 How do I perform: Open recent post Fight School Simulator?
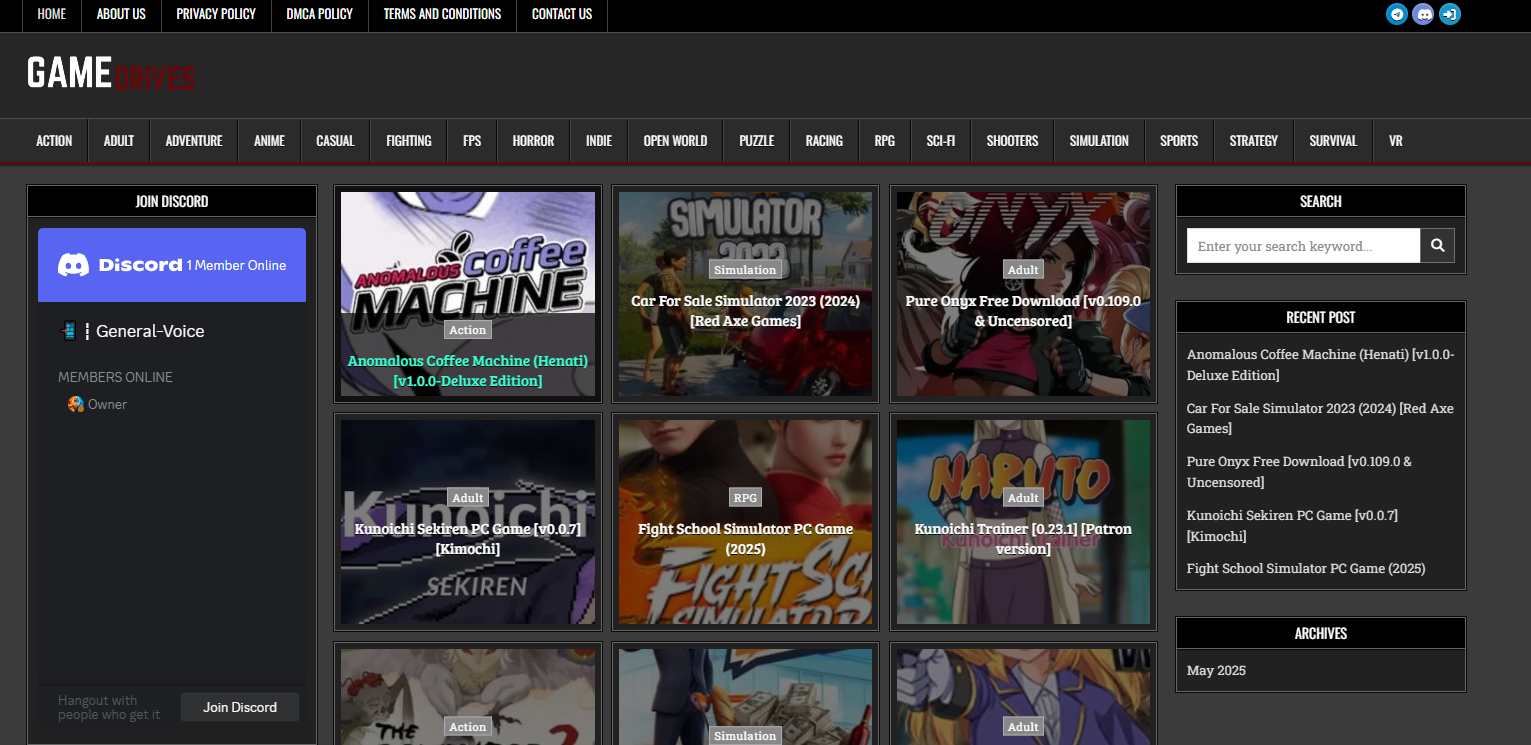pos(1306,568)
